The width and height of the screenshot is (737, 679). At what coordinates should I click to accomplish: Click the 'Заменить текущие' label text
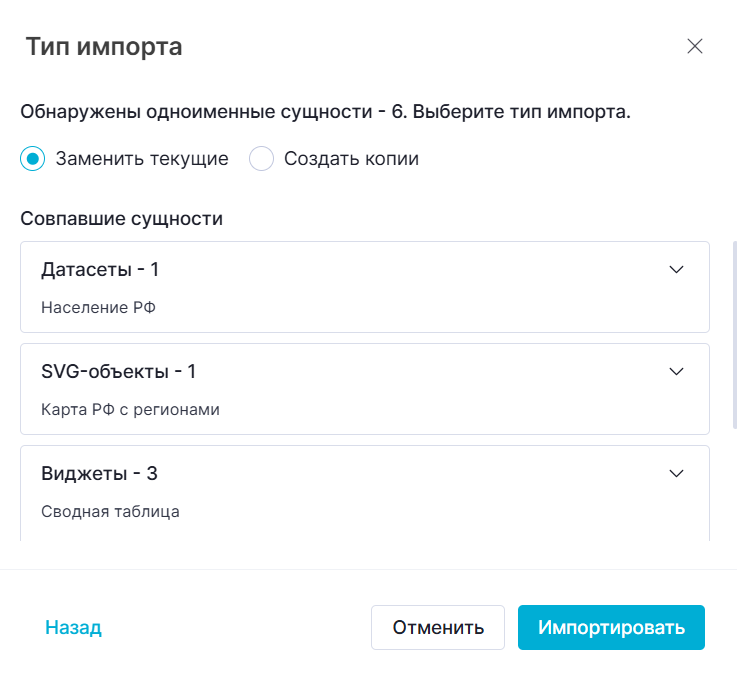[142, 159]
